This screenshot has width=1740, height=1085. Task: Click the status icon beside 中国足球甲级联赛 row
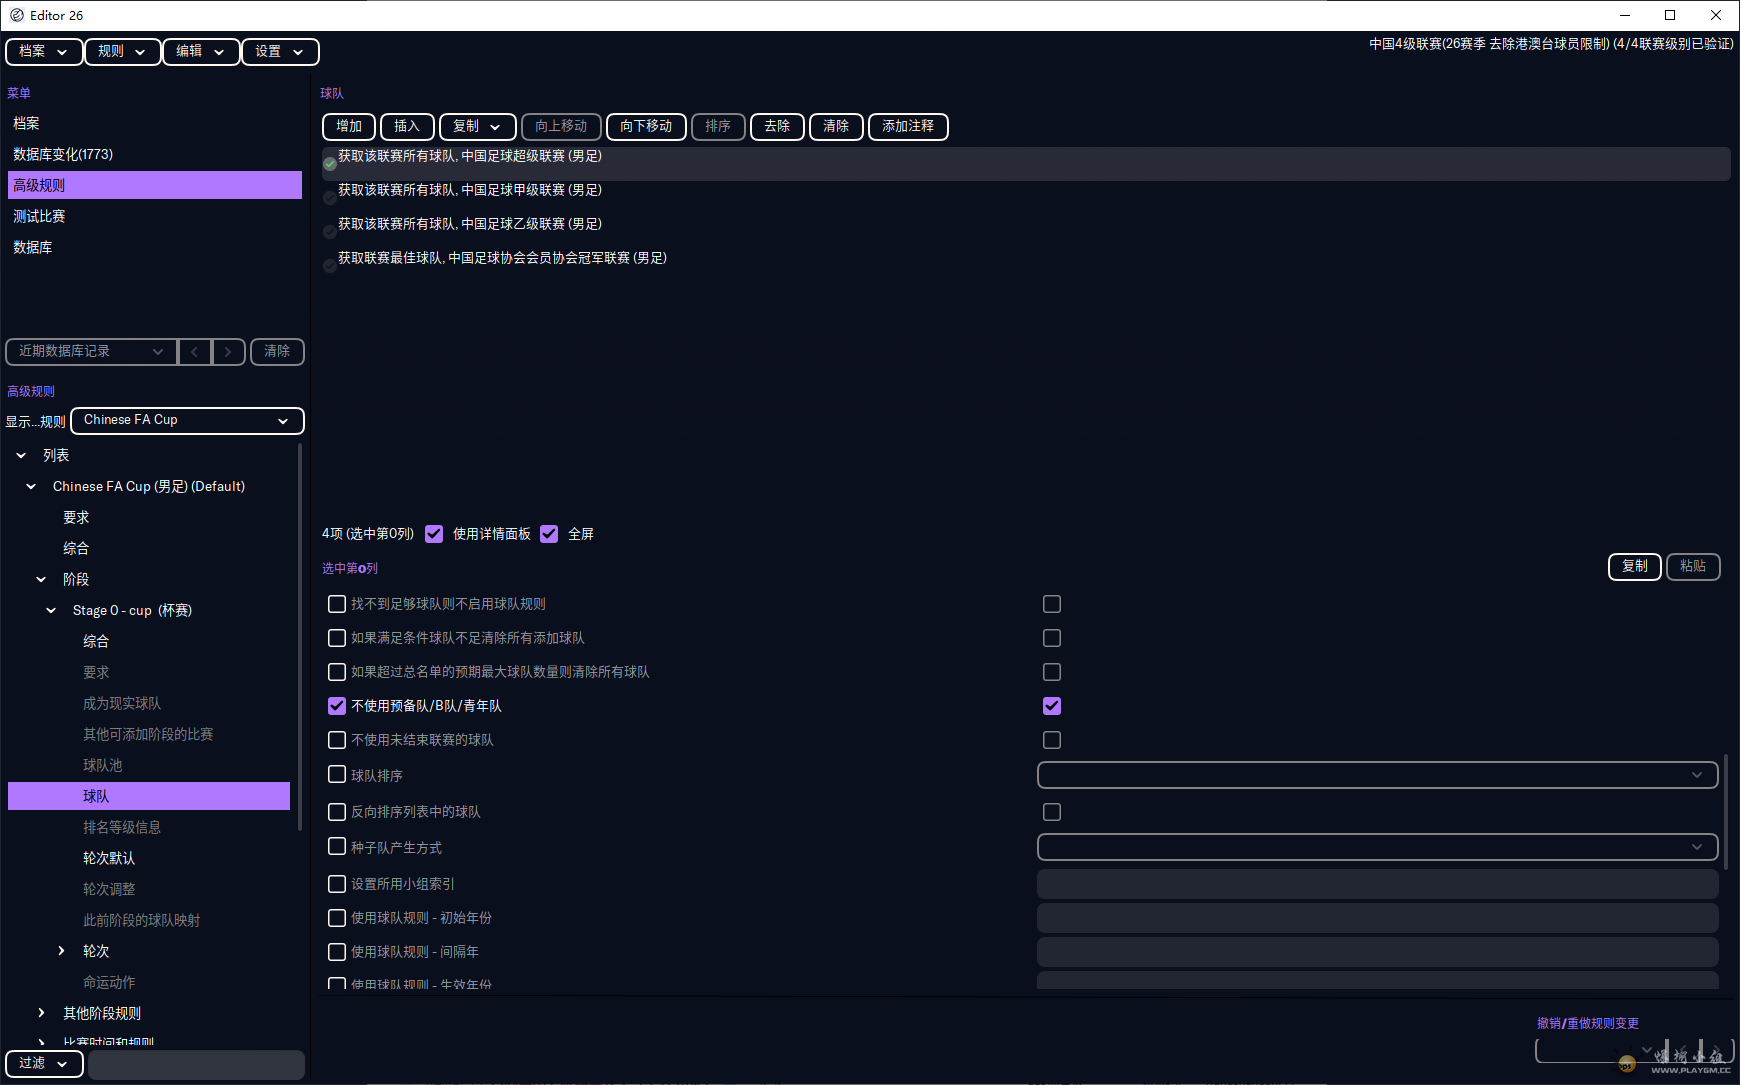pos(330,198)
